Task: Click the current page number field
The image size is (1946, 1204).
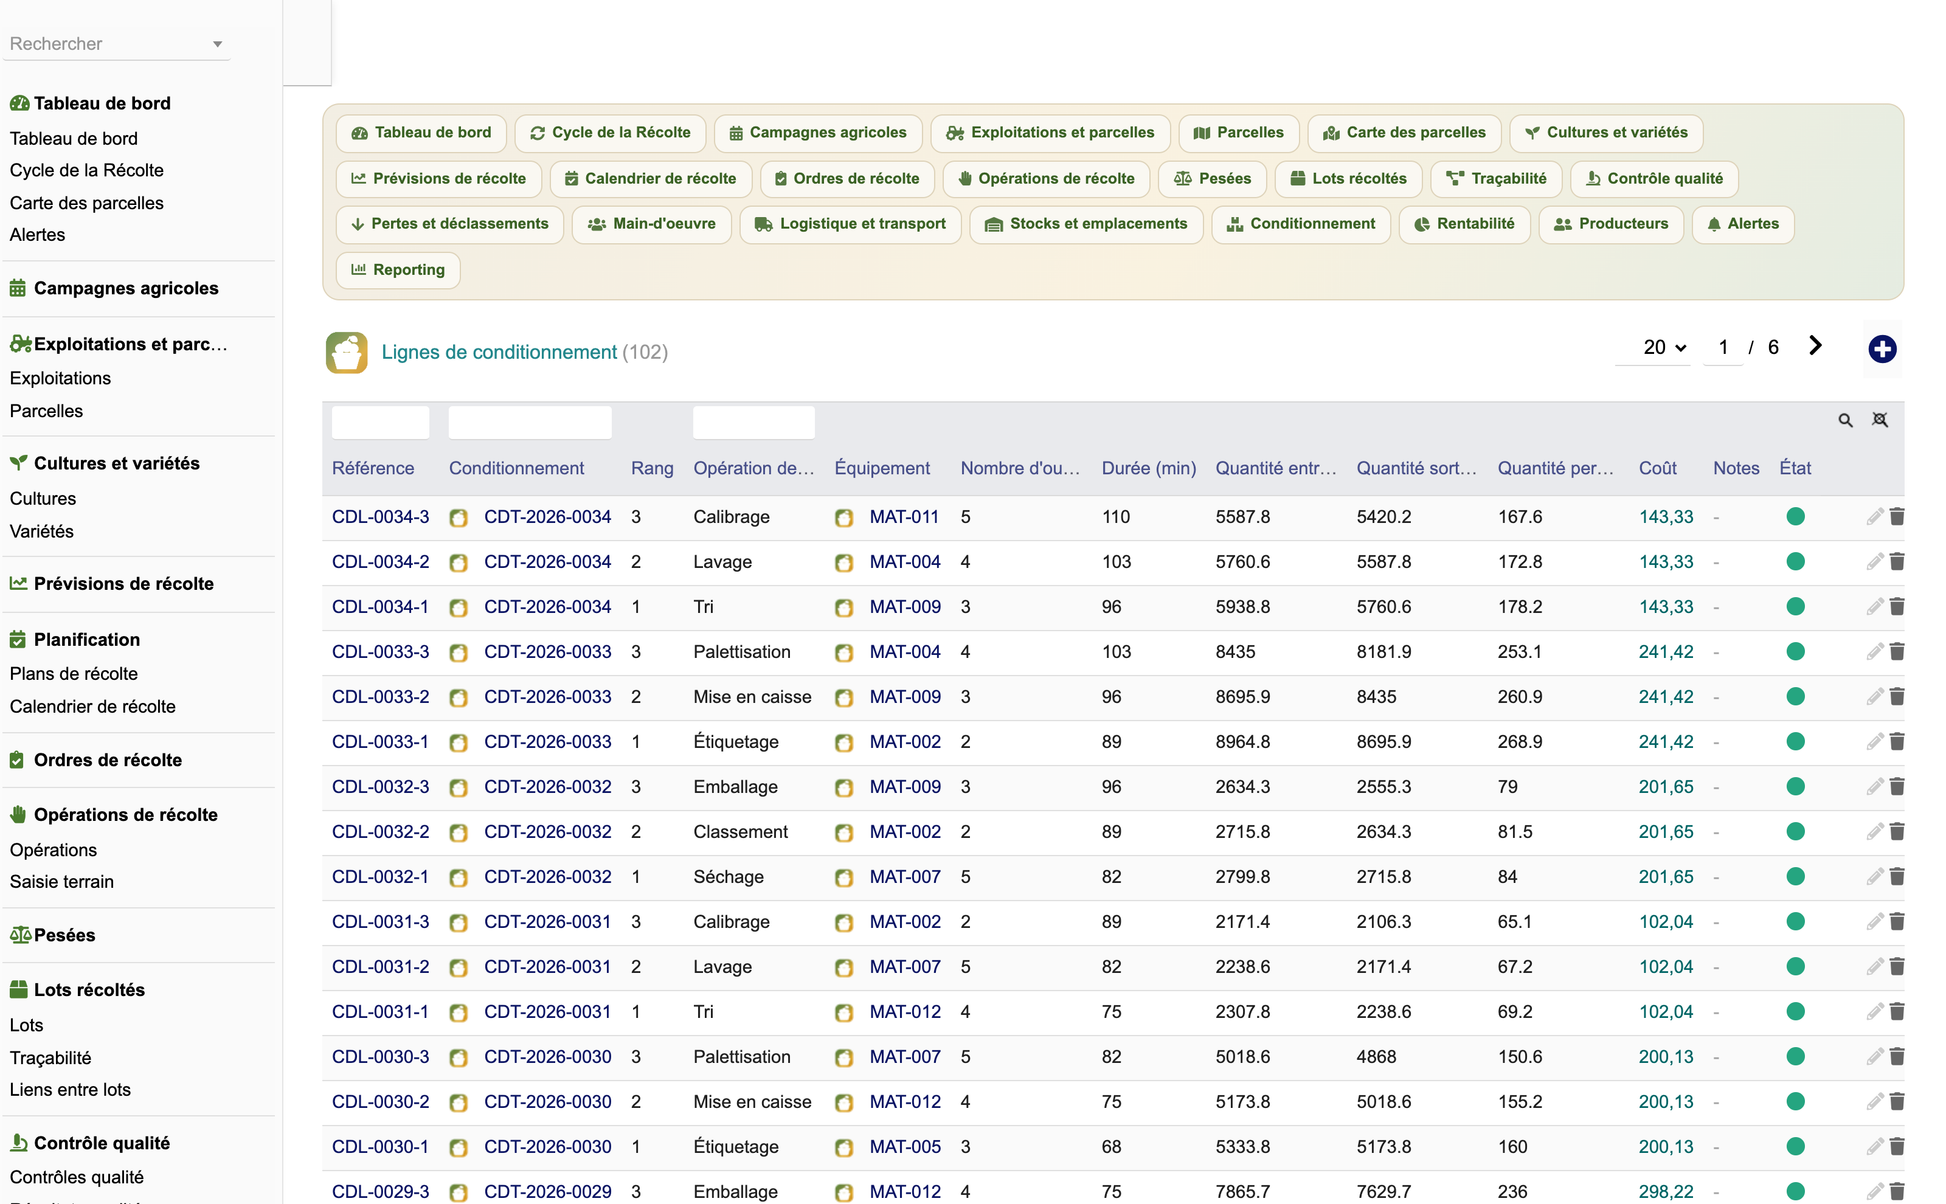Action: click(1723, 347)
